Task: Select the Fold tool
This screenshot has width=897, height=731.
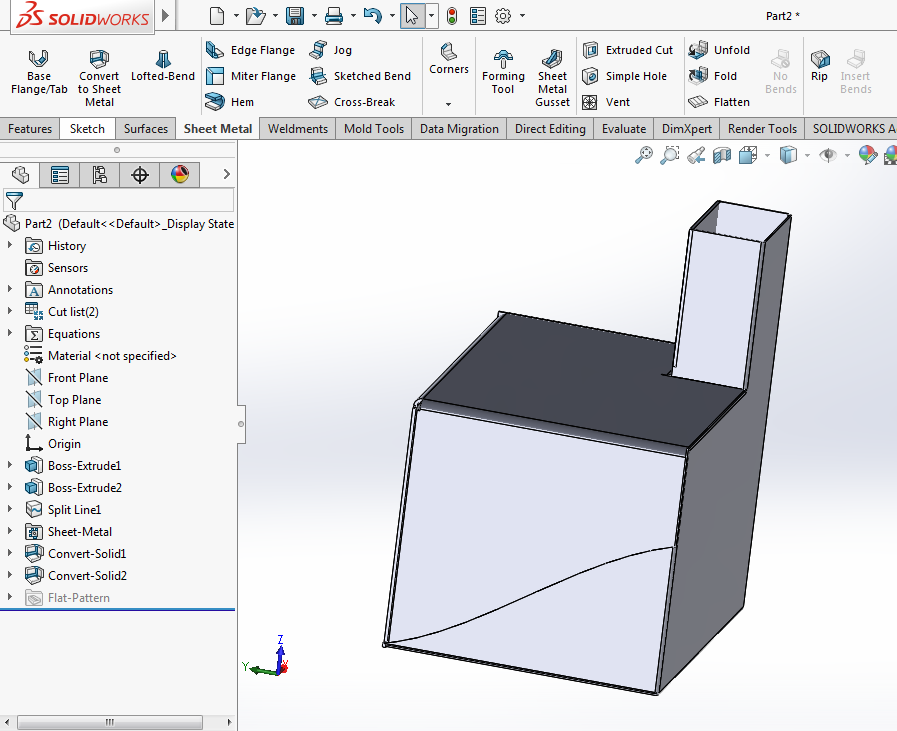Action: tap(713, 76)
